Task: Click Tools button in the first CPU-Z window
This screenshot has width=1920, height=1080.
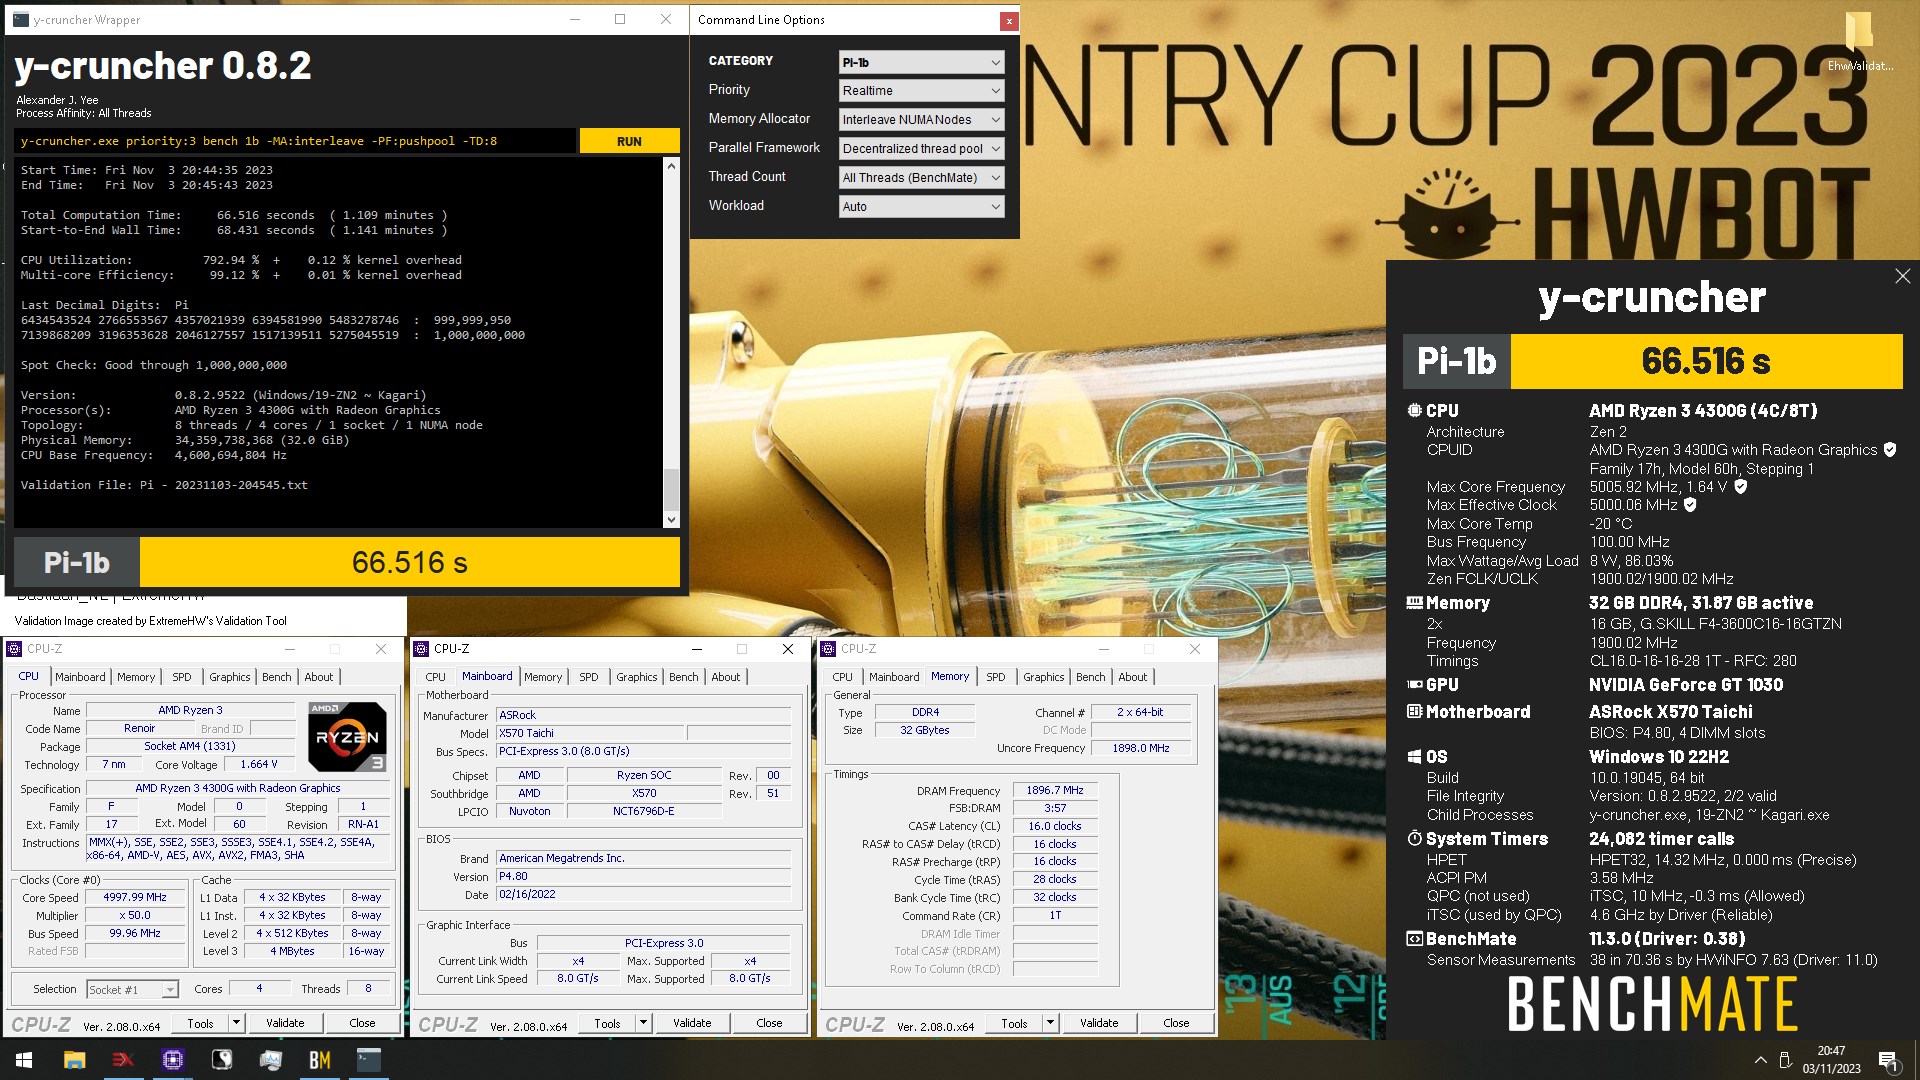Action: pos(200,1023)
